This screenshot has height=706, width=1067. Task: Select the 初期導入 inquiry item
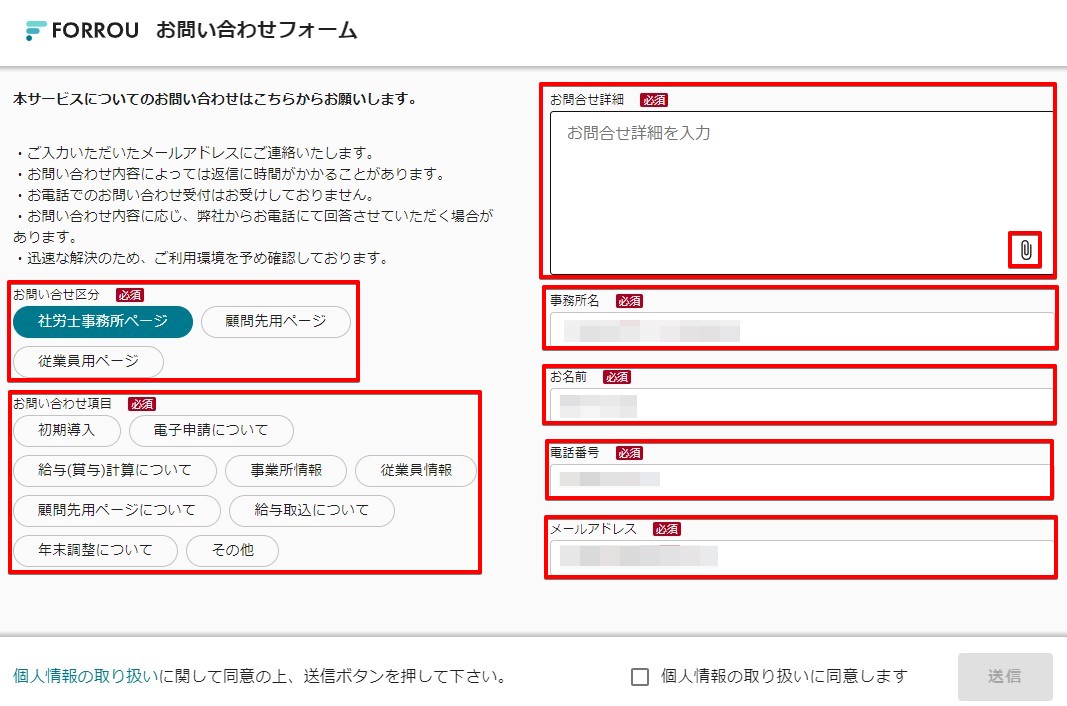click(x=66, y=430)
